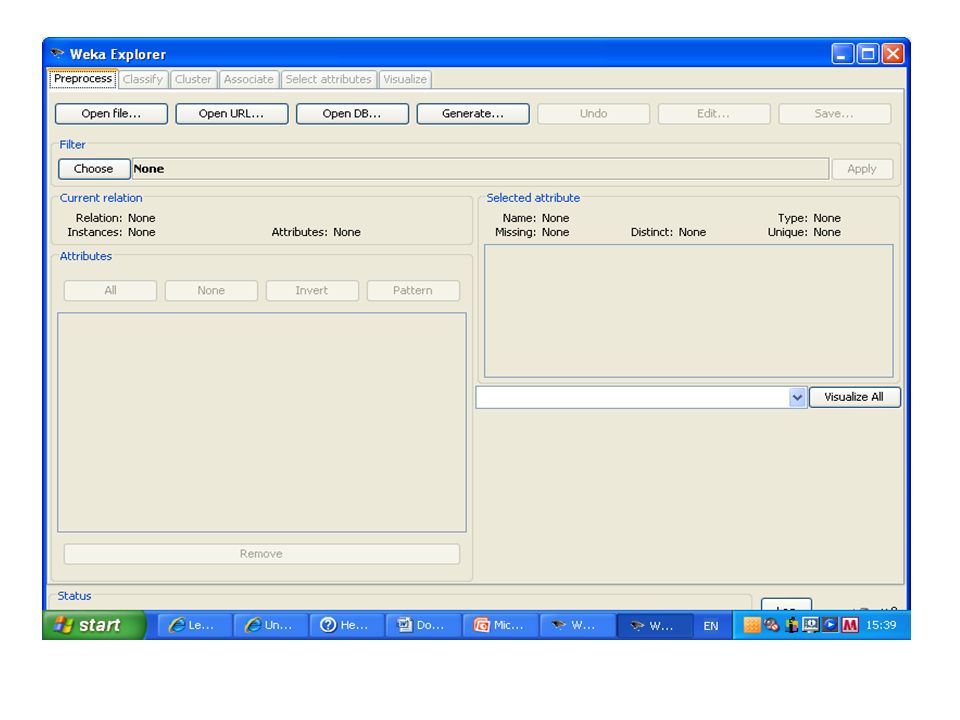Switch to the Word "Do..." taskbar document
Viewport: 960px width, 720px height.
[423, 625]
